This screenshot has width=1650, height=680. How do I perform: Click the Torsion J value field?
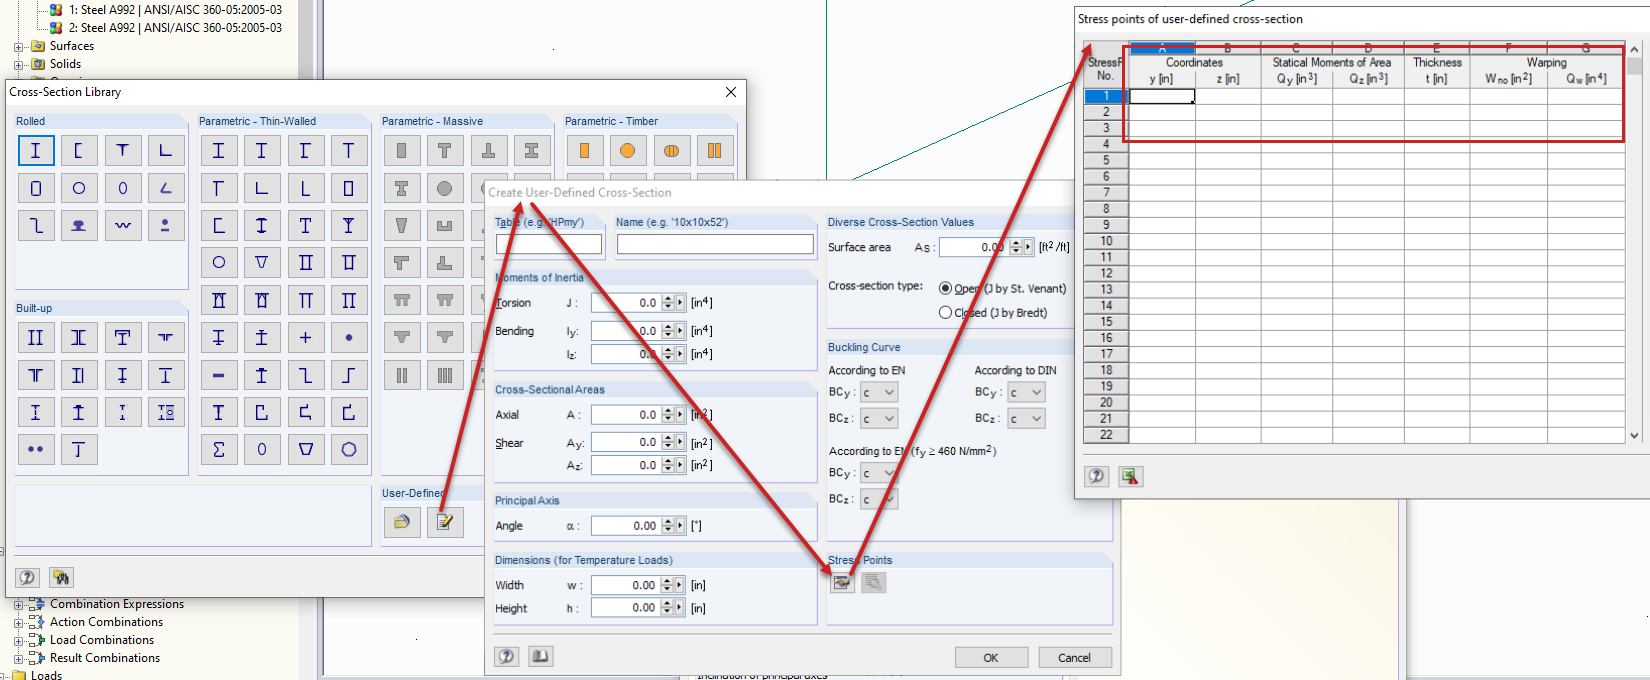(x=625, y=303)
